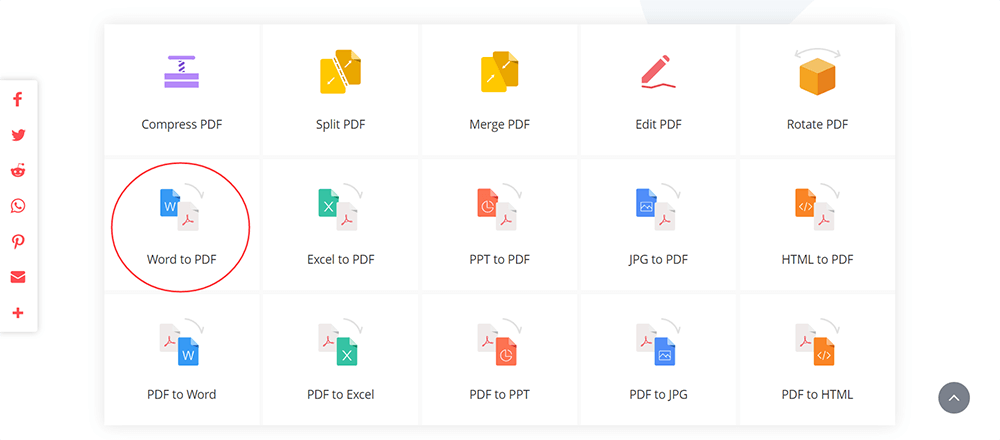Share page by email icon
This screenshot has width=1000, height=440.
pyautogui.click(x=18, y=277)
